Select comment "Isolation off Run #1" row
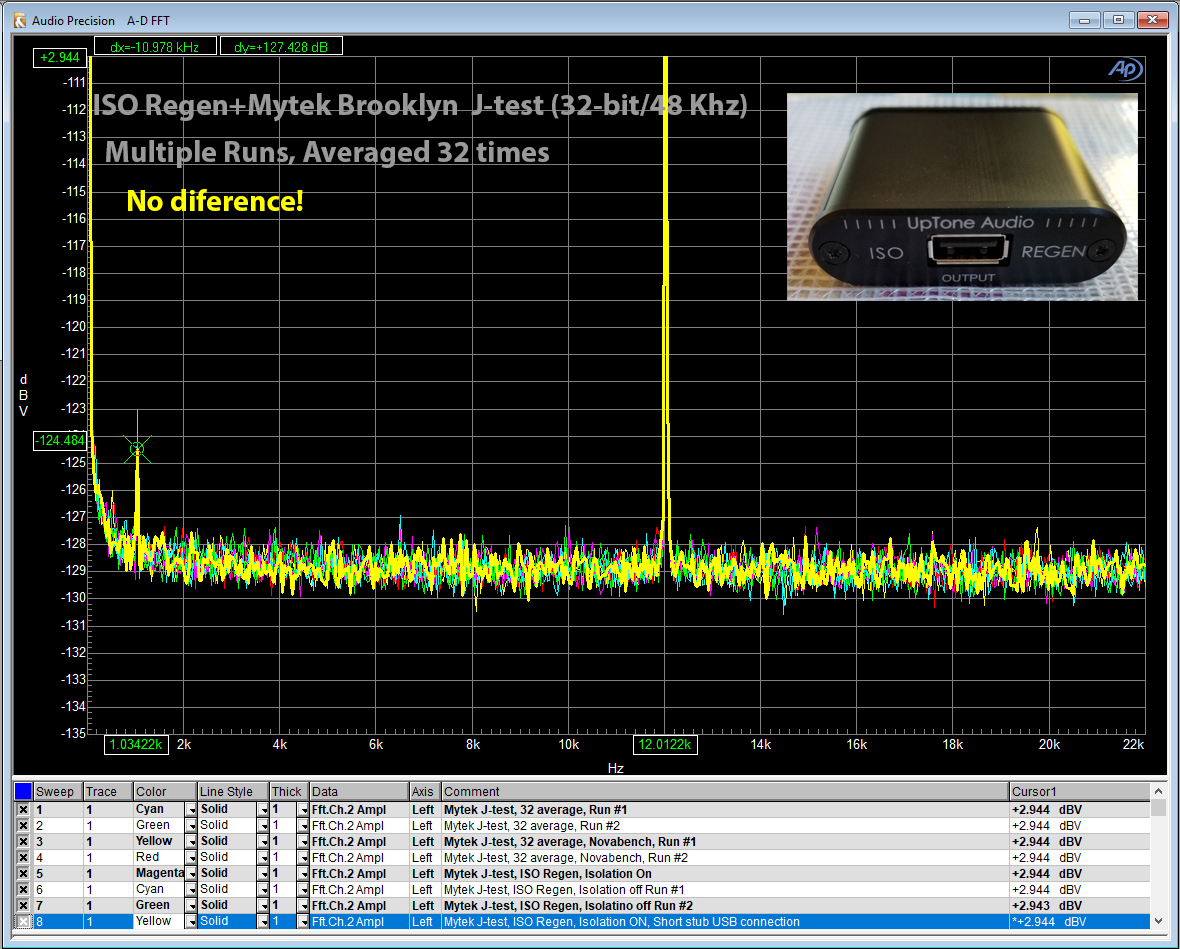The image size is (1180, 949). pos(564,890)
